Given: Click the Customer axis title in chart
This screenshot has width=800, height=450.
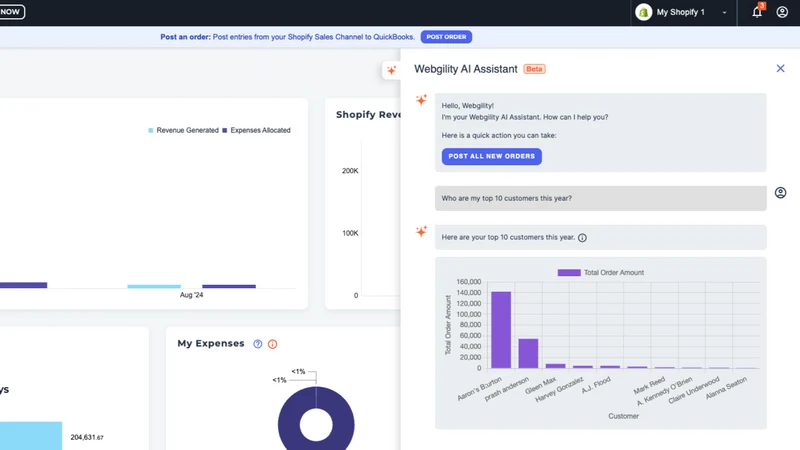Looking at the screenshot, I should (x=623, y=416).
